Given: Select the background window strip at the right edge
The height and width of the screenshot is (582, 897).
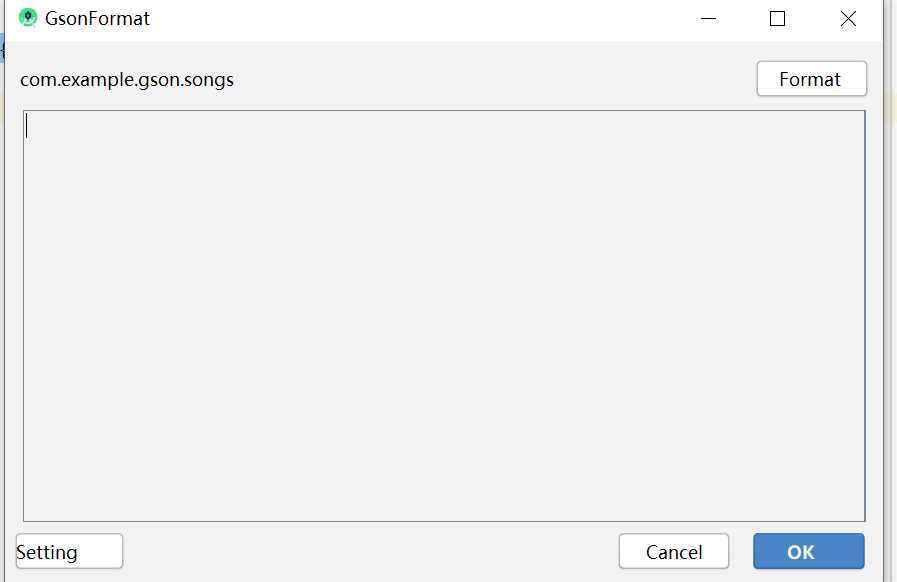Looking at the screenshot, I should click(x=890, y=291).
